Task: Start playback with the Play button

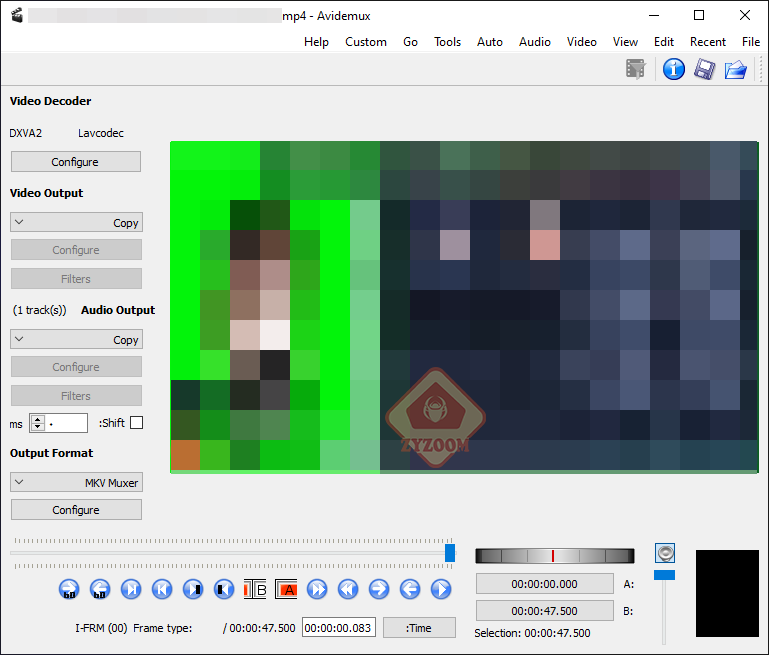Action: point(441,589)
